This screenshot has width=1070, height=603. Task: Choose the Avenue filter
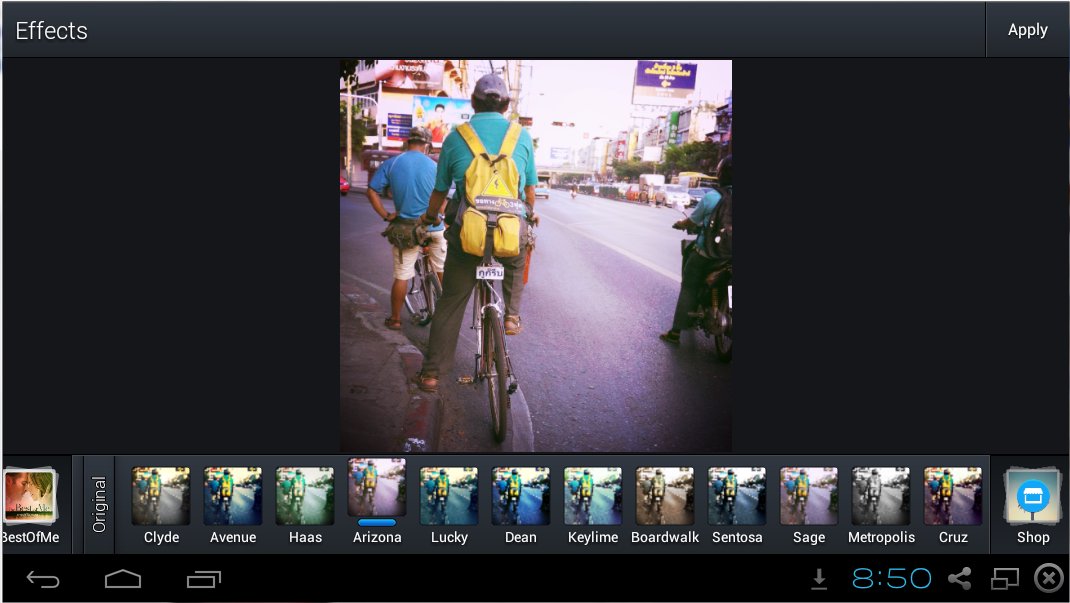233,505
